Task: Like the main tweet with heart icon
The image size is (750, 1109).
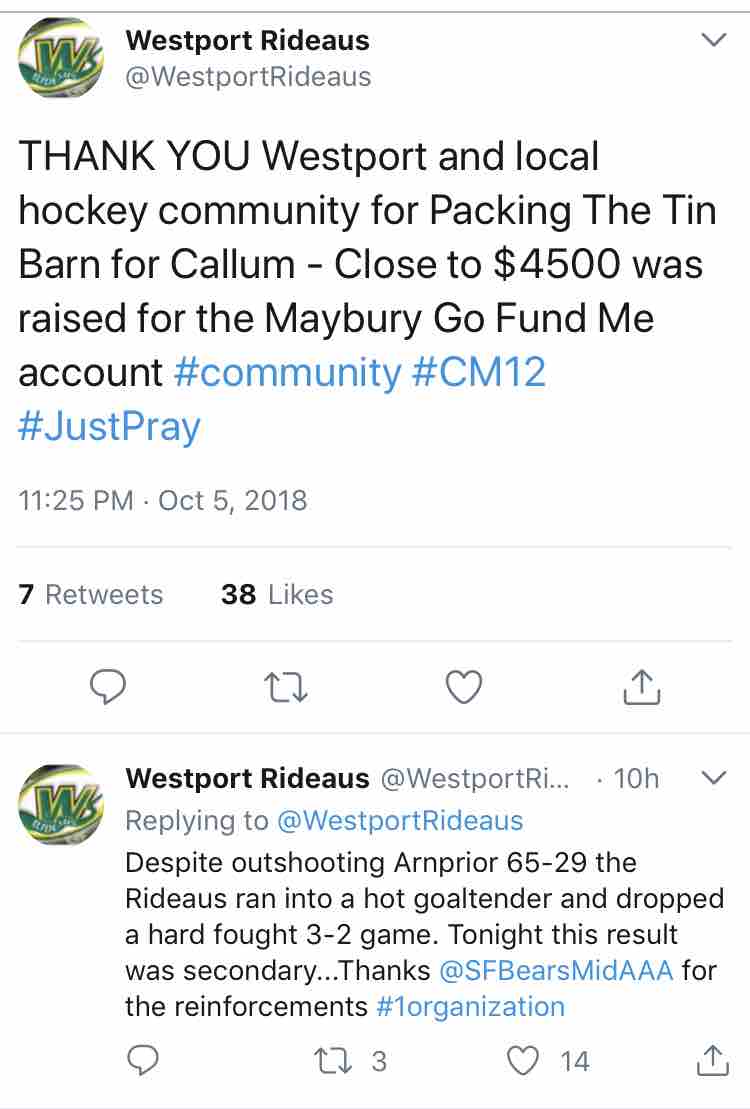Action: tap(464, 686)
